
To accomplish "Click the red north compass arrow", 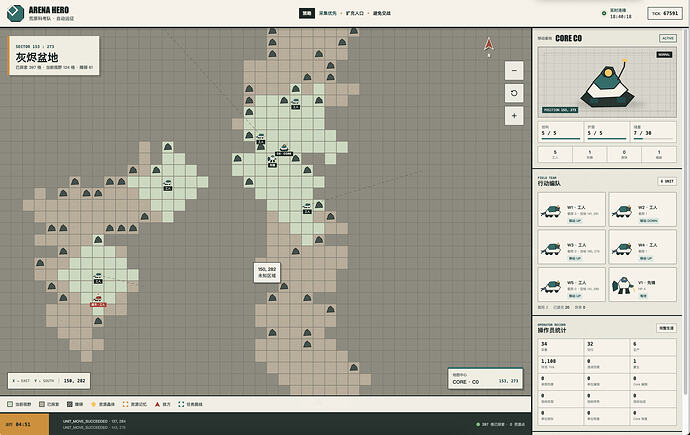I will (x=488, y=44).
